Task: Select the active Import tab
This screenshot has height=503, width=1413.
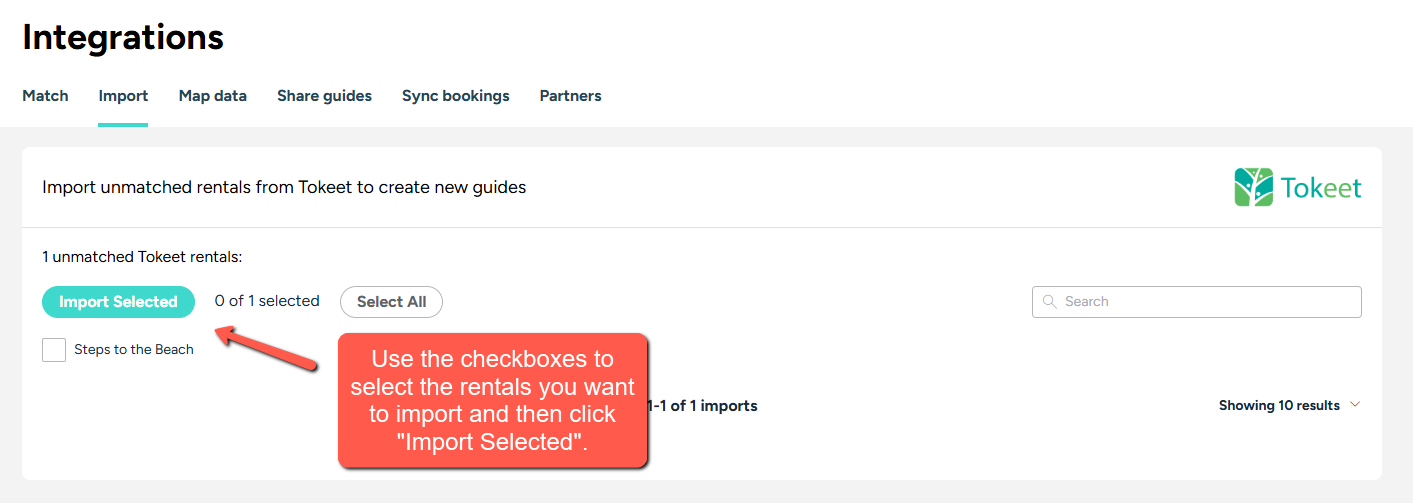Action: [x=123, y=96]
